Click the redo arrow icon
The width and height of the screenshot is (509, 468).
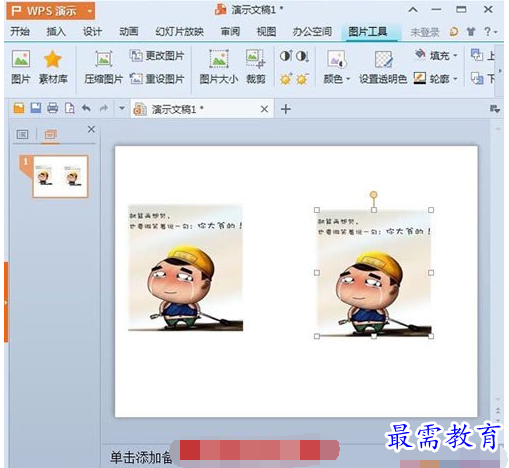(x=104, y=108)
